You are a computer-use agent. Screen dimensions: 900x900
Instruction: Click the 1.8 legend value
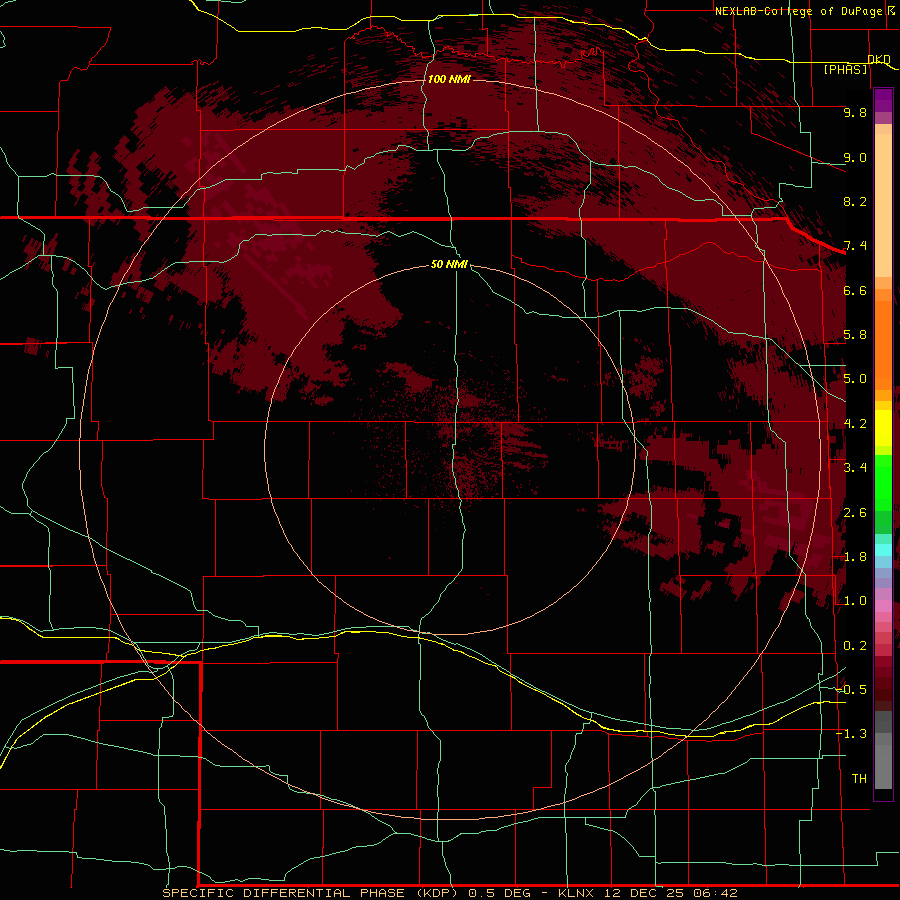[855, 557]
